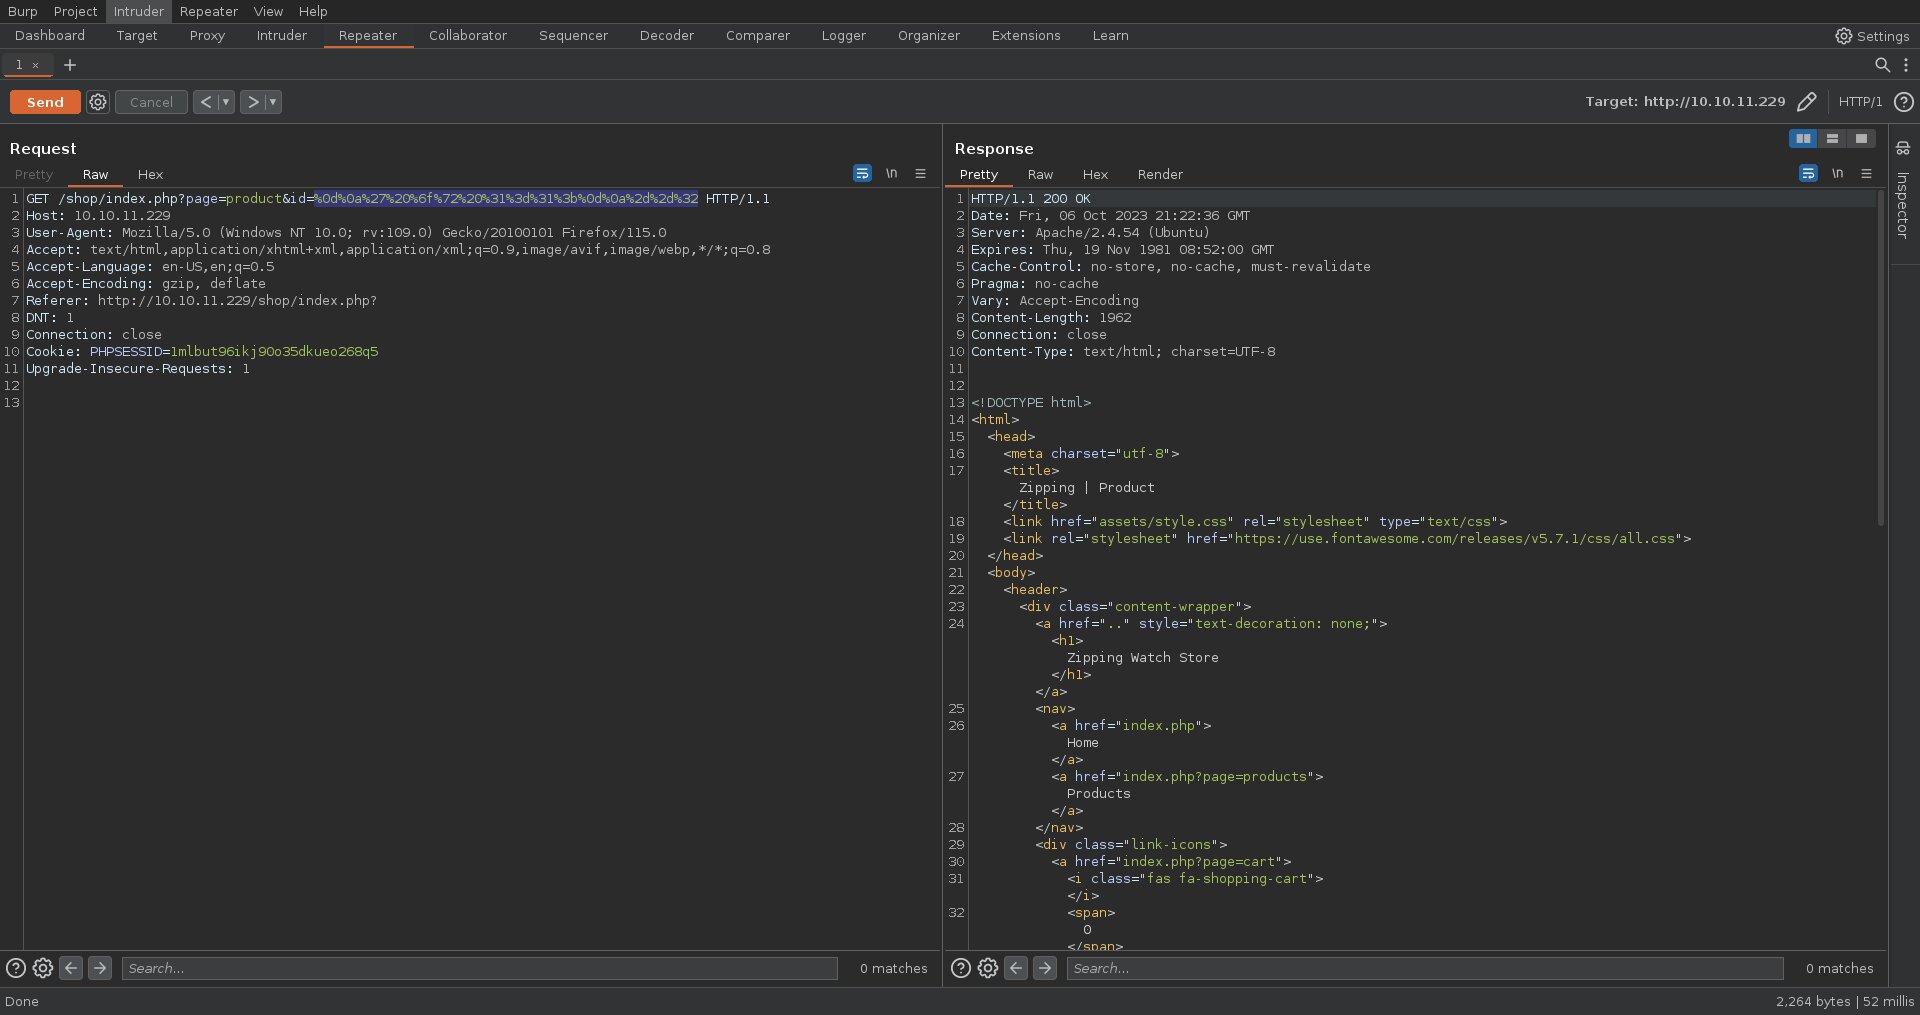Go back to previous request in history
Screen dimensions: 1920x1015
click(x=205, y=102)
